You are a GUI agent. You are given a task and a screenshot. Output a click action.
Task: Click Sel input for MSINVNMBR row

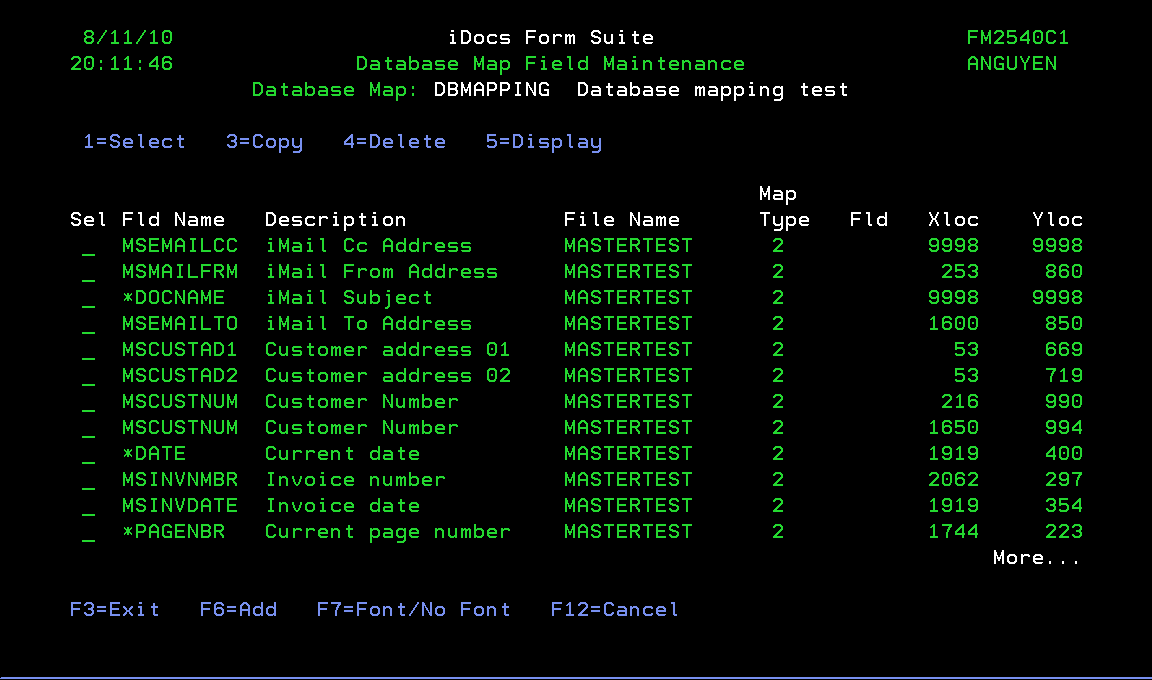[89, 481]
